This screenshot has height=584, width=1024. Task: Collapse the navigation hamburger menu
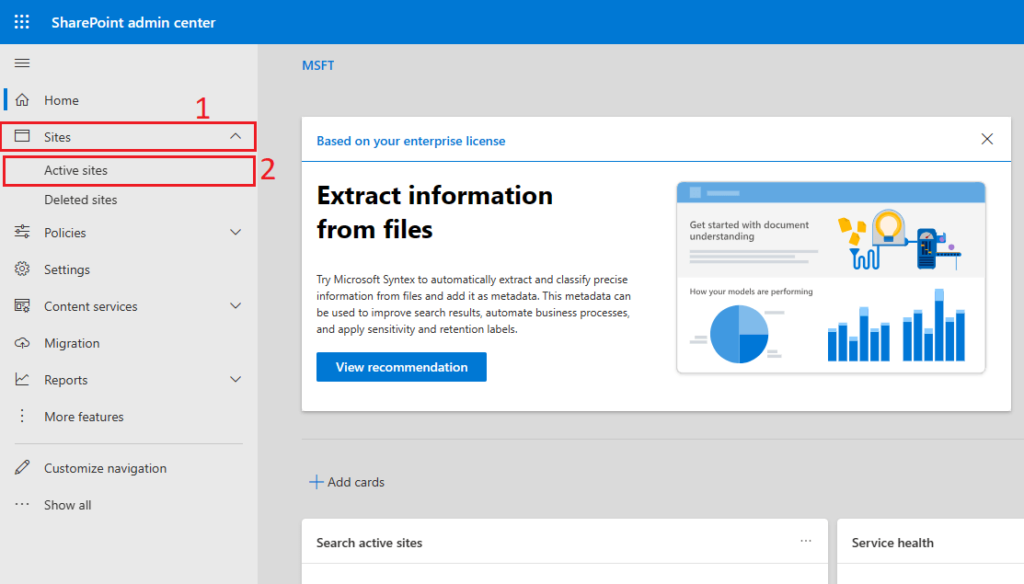tap(22, 63)
